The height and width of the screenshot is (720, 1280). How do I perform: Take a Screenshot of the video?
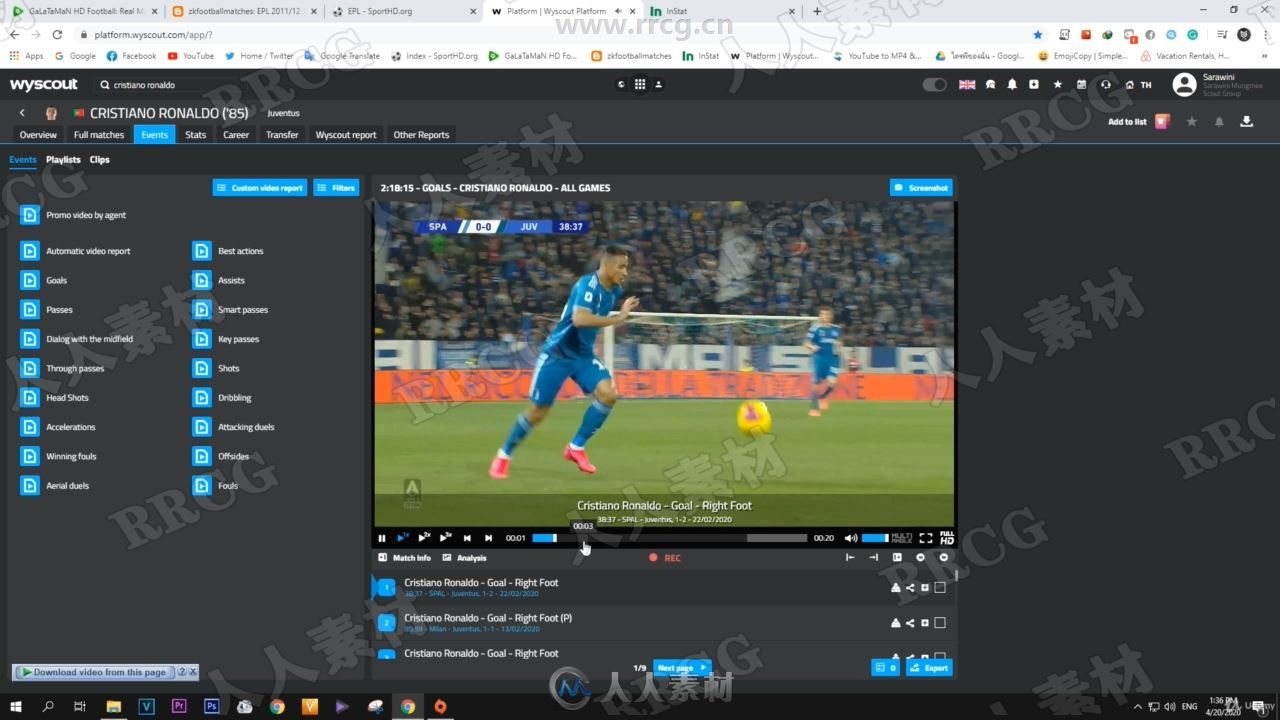[921, 187]
